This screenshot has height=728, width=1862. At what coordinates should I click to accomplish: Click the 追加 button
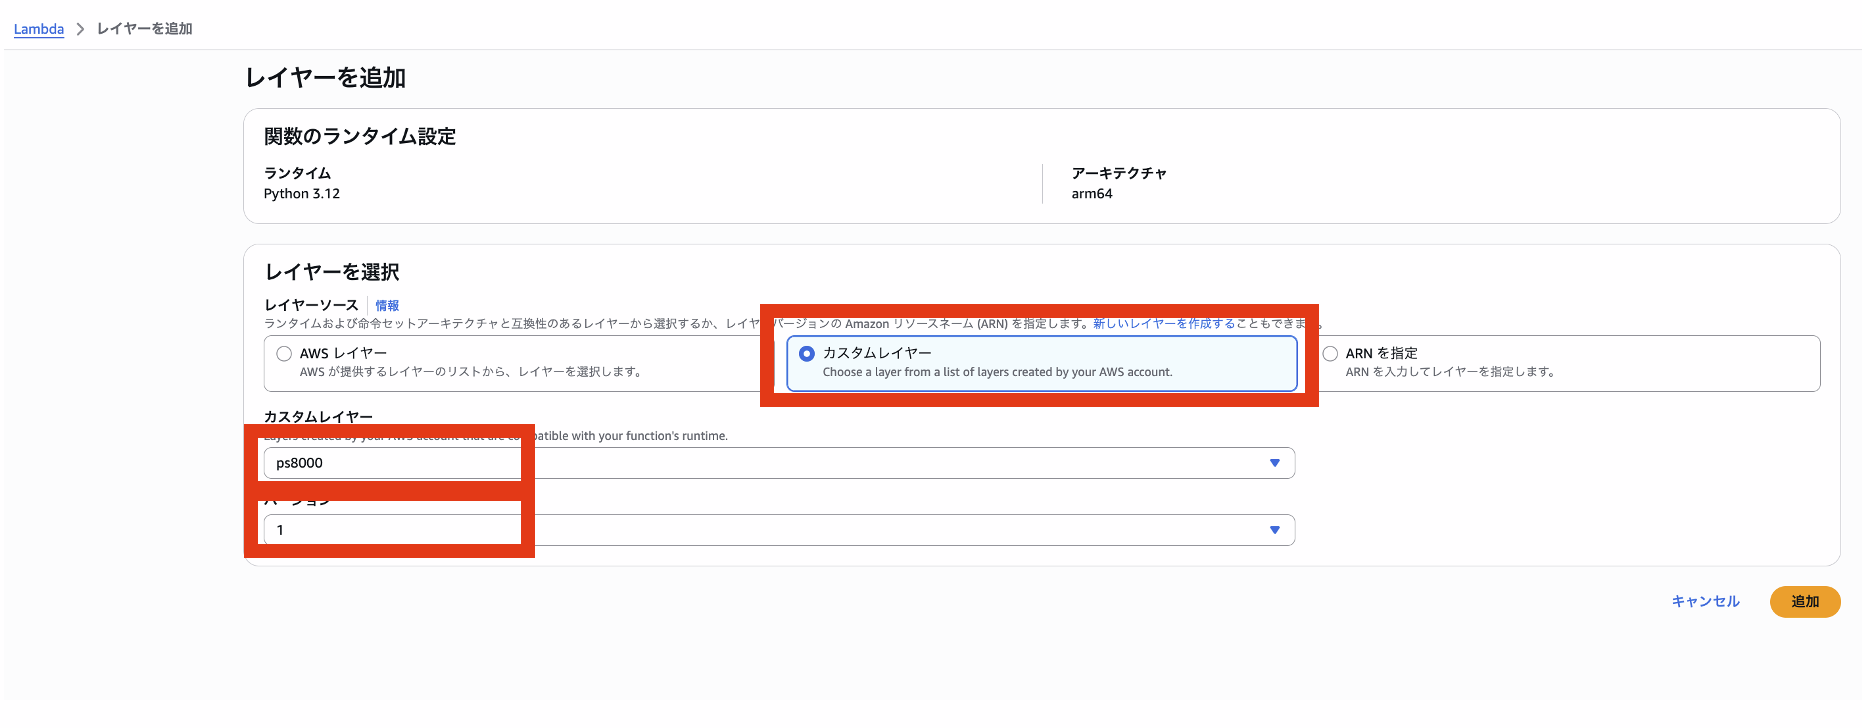pos(1805,601)
